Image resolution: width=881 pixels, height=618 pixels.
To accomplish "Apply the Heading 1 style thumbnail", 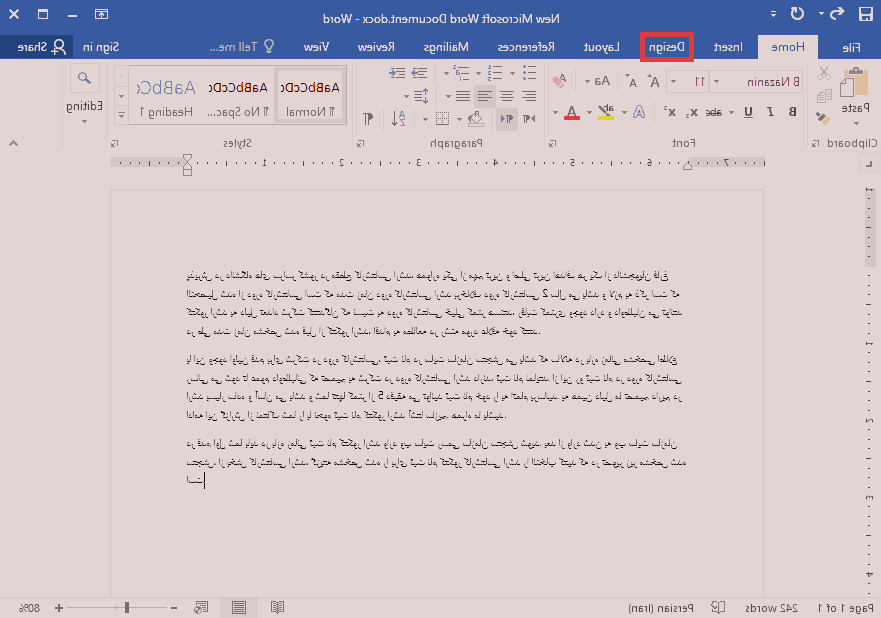I will (161, 96).
